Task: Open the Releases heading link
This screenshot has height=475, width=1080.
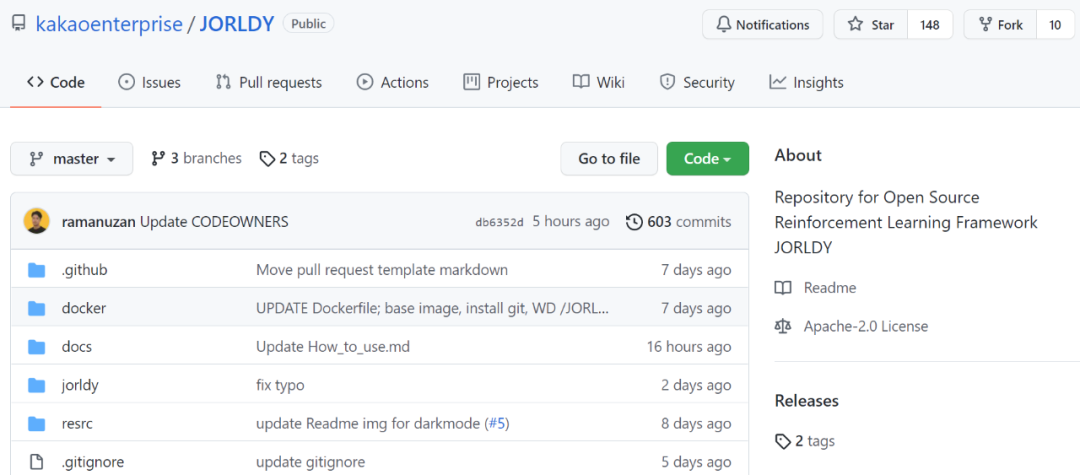Action: [807, 401]
